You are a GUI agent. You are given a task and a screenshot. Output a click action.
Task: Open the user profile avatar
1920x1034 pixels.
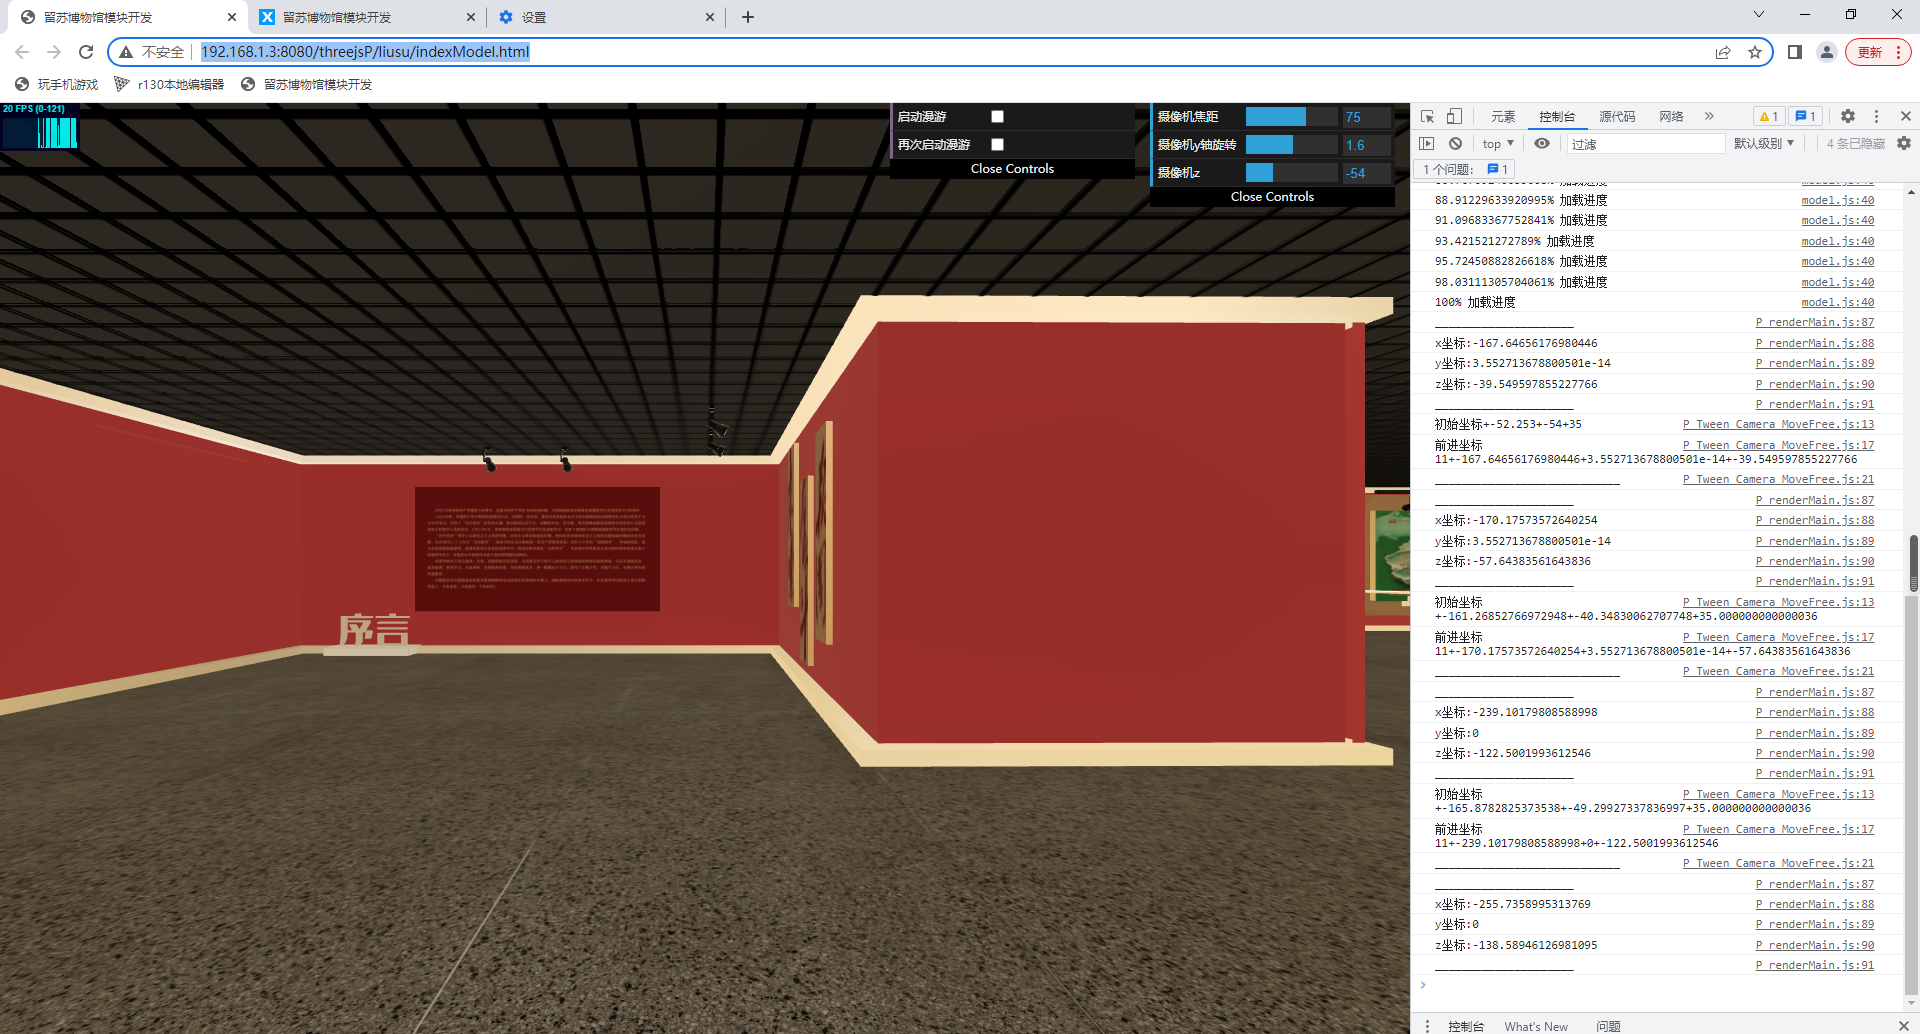1827,52
